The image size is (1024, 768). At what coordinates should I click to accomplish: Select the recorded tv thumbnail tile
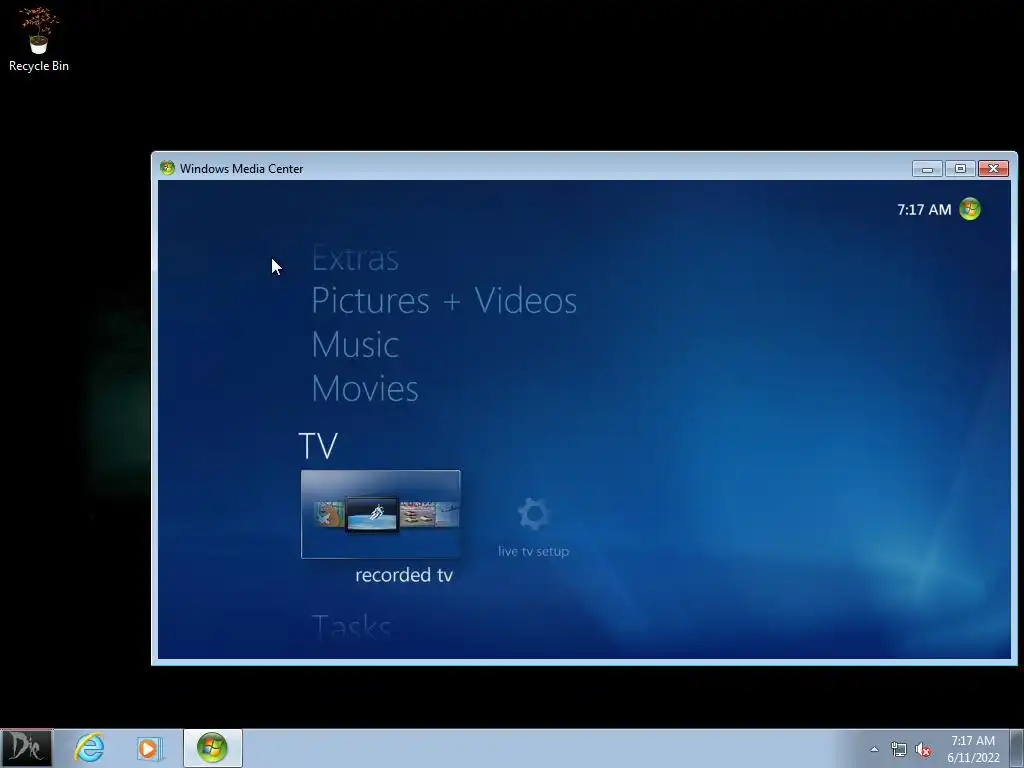pyautogui.click(x=381, y=514)
